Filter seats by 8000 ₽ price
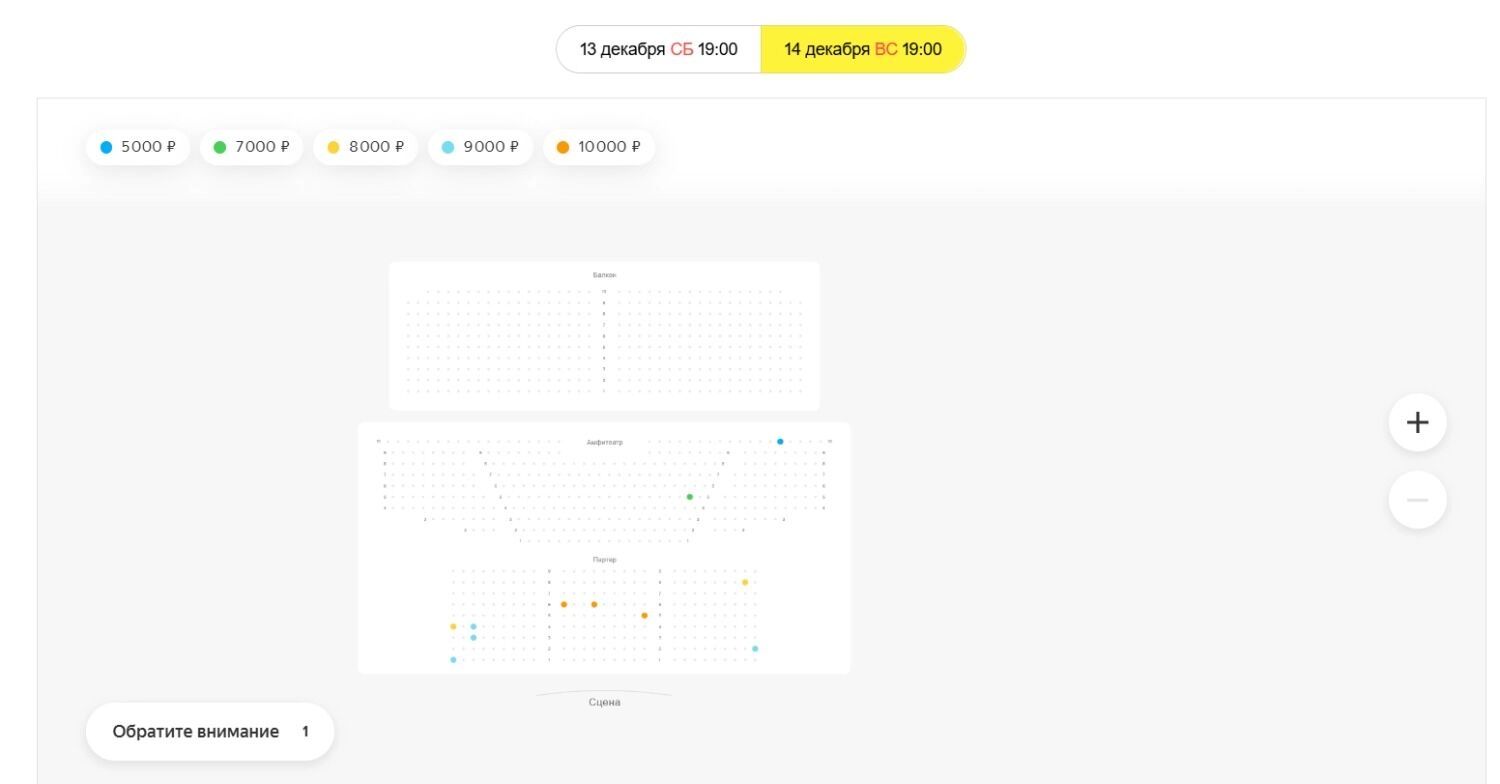Viewport: 1500px width, 784px height. coord(366,147)
